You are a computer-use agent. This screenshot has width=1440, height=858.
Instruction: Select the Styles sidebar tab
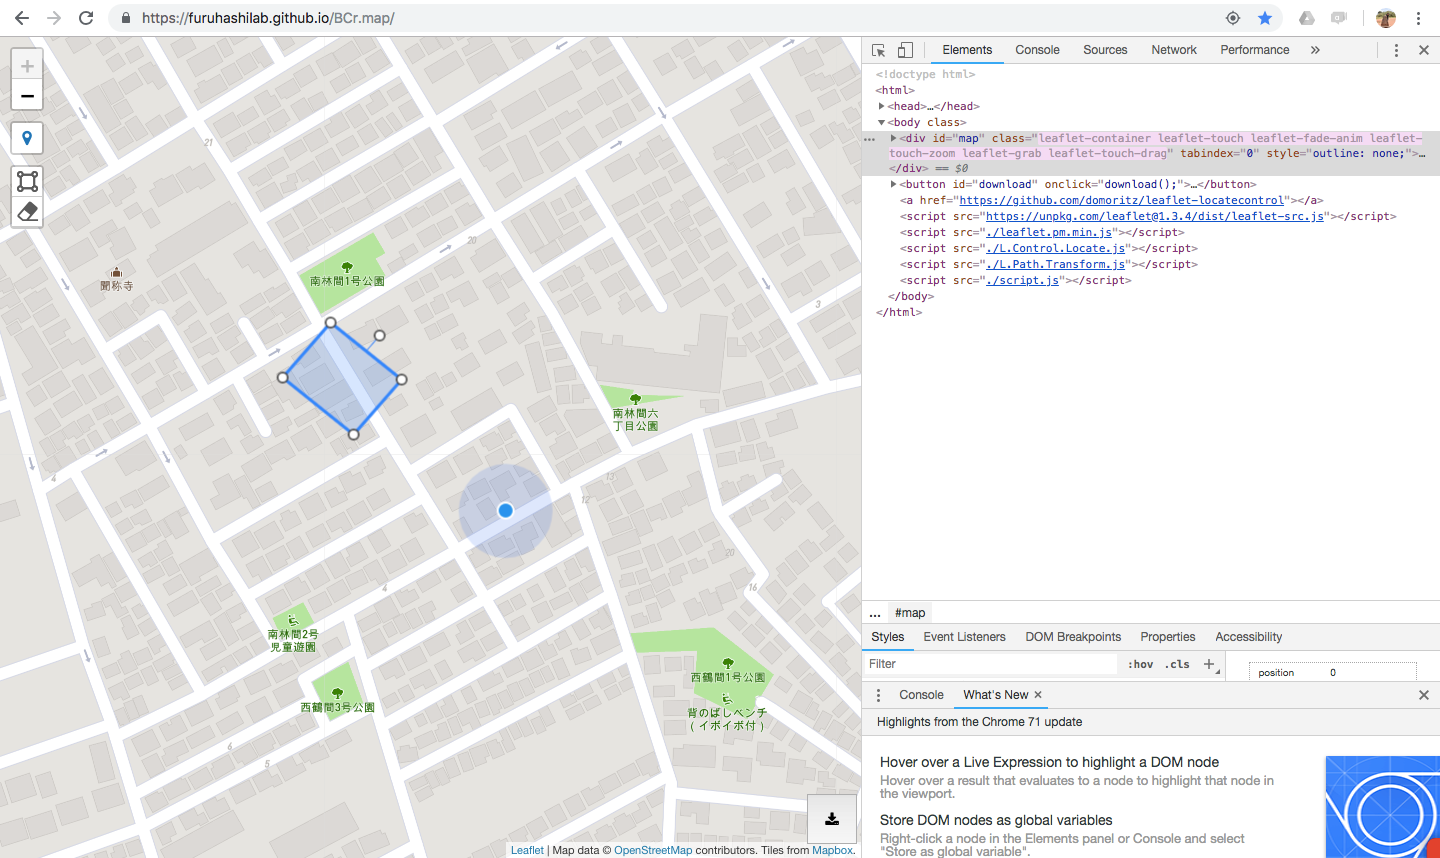[x=887, y=637]
